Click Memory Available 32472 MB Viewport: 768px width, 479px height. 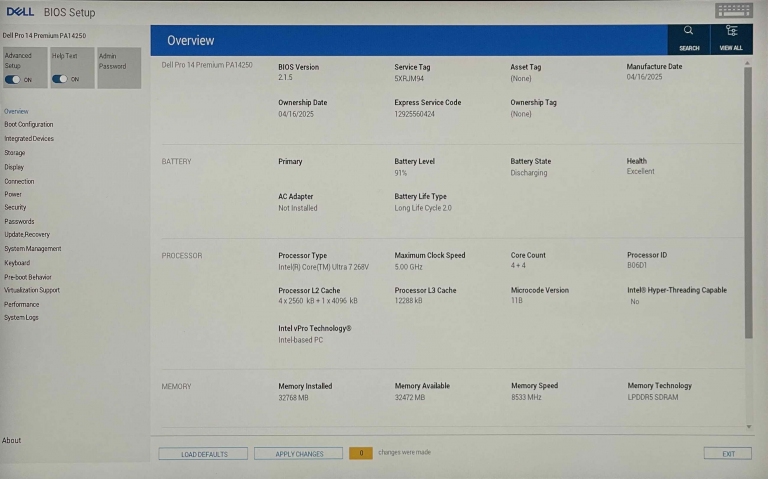[410, 398]
